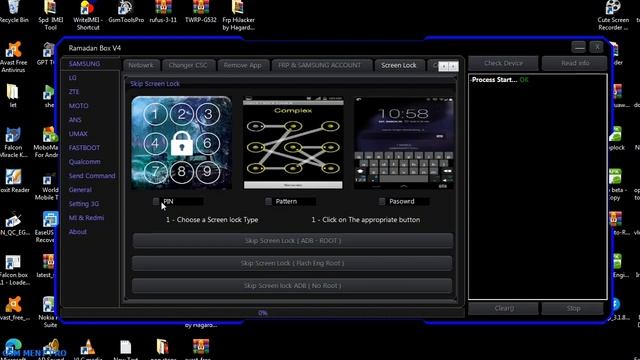
Task: Open the General sidebar section
Action: pos(80,190)
